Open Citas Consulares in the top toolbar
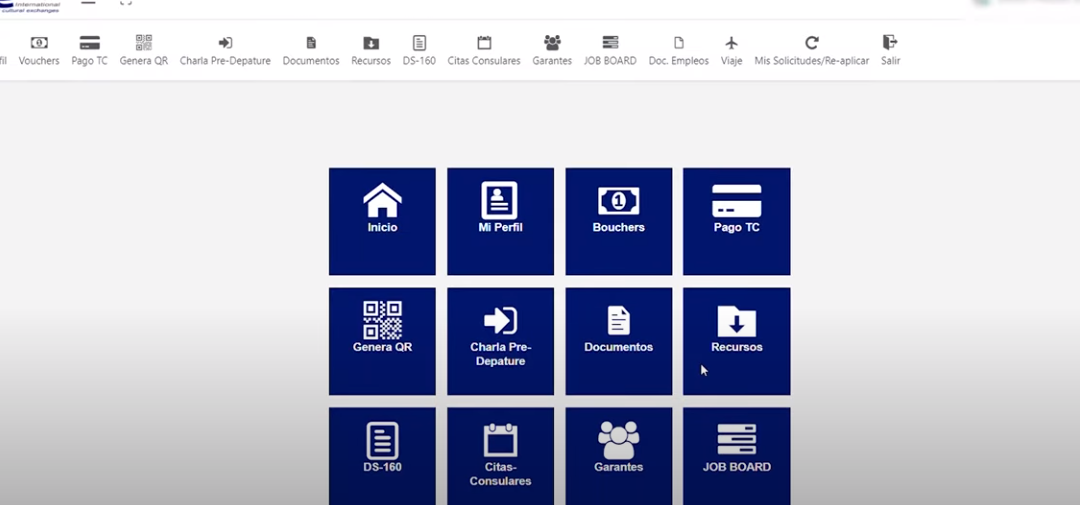Screen dimensions: 1080x505 (484, 51)
